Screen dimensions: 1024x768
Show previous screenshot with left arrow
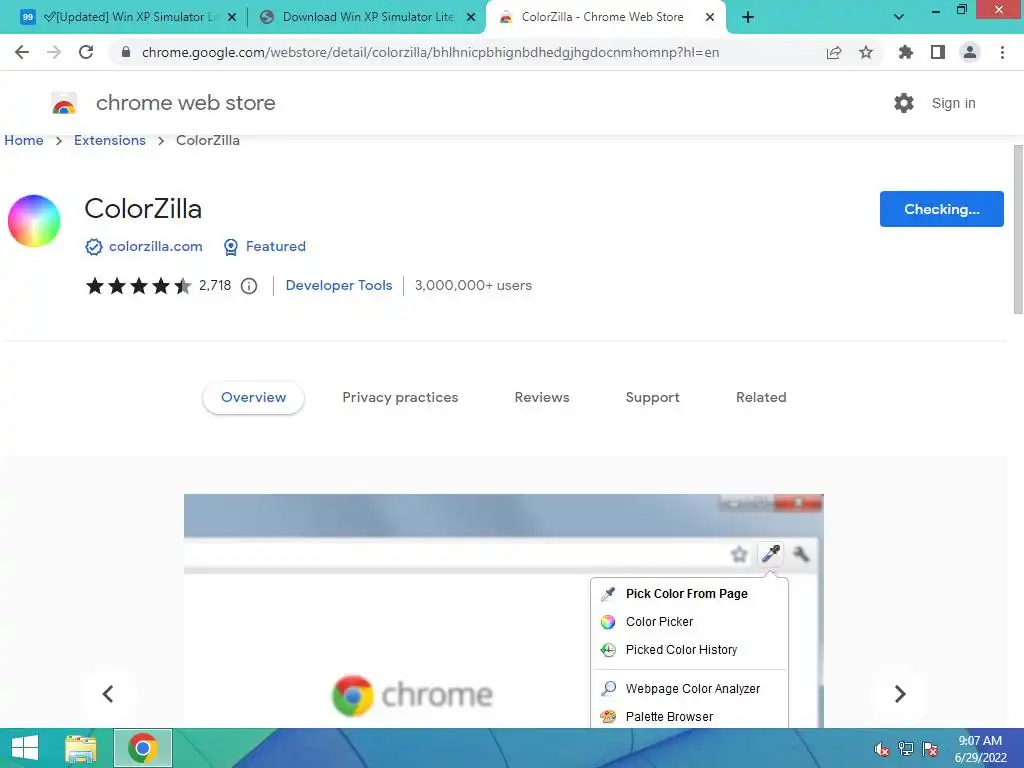(108, 694)
